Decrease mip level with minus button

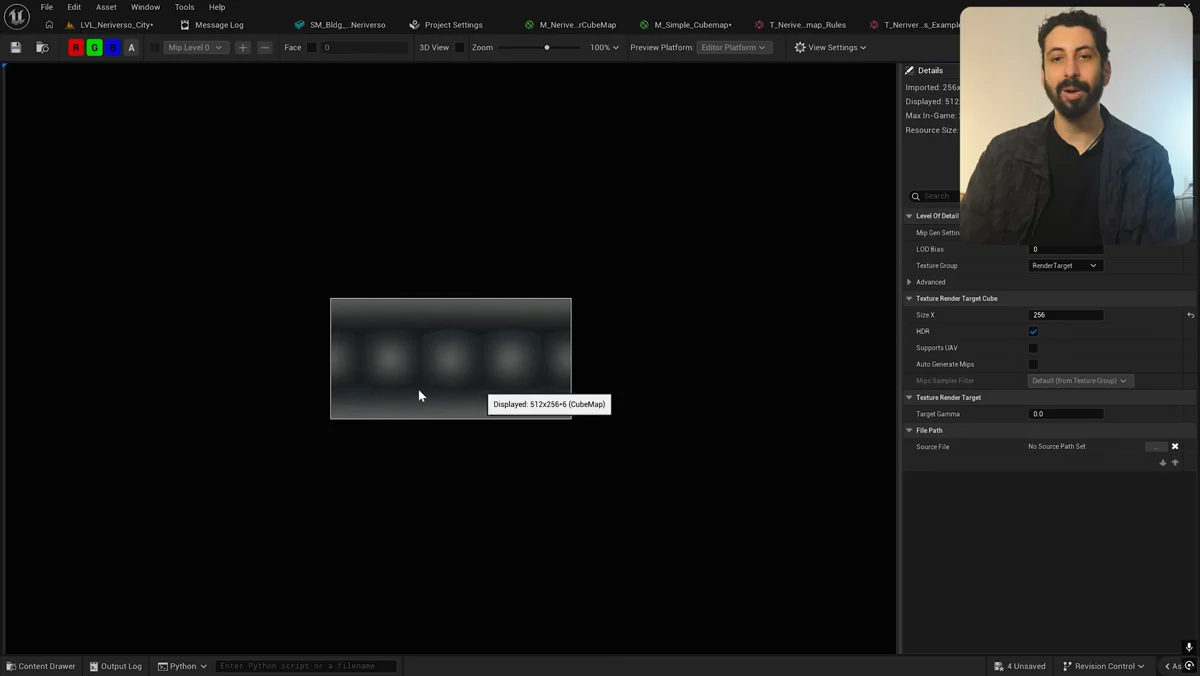click(x=265, y=47)
